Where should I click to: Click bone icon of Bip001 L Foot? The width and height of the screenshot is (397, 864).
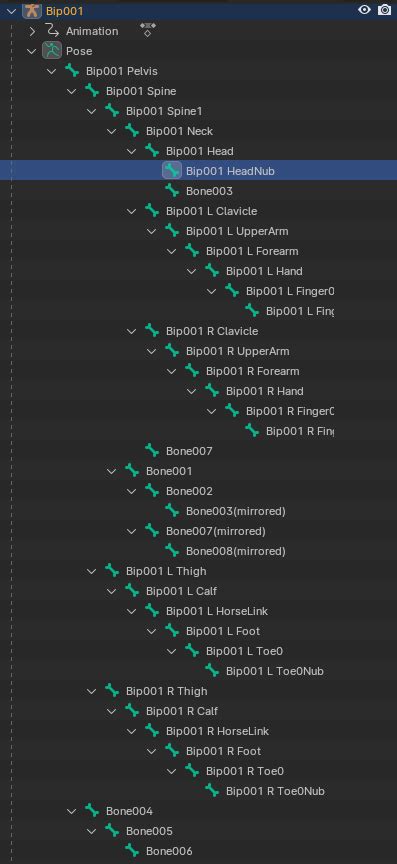[172, 630]
